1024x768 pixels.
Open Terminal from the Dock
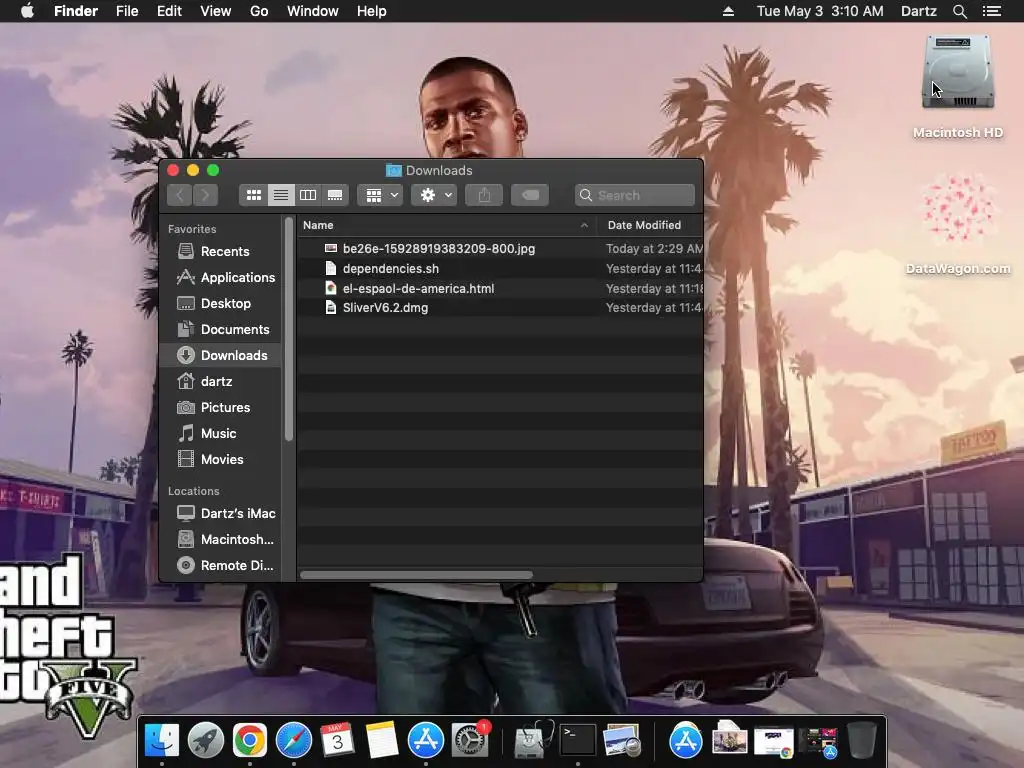coord(578,741)
